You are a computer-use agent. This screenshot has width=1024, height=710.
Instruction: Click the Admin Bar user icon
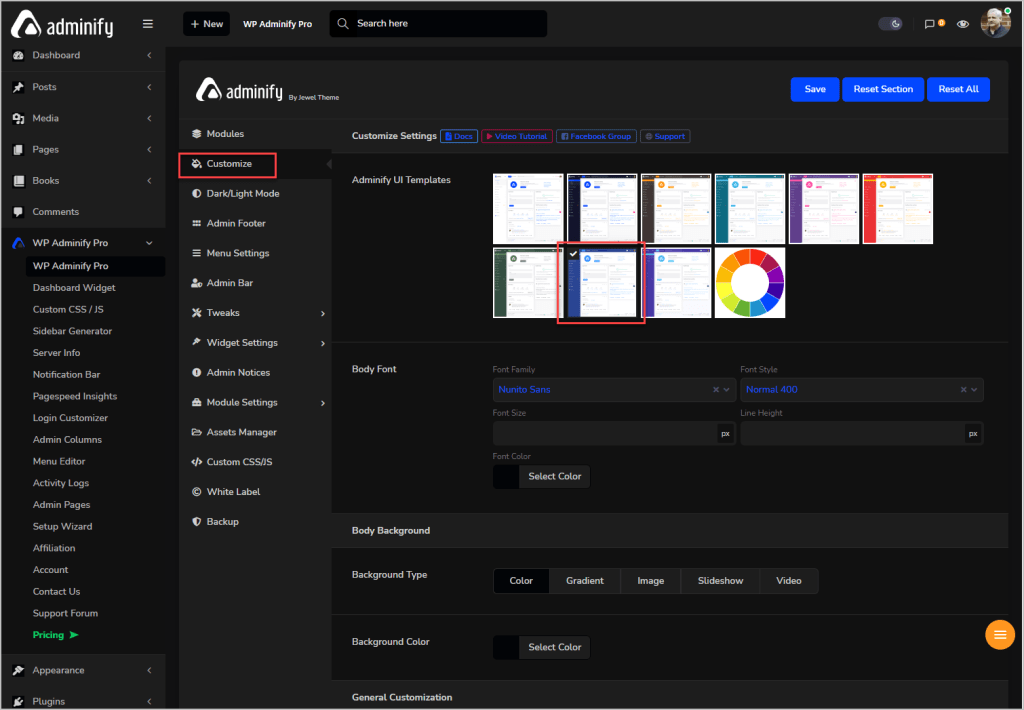pyautogui.click(x=197, y=283)
